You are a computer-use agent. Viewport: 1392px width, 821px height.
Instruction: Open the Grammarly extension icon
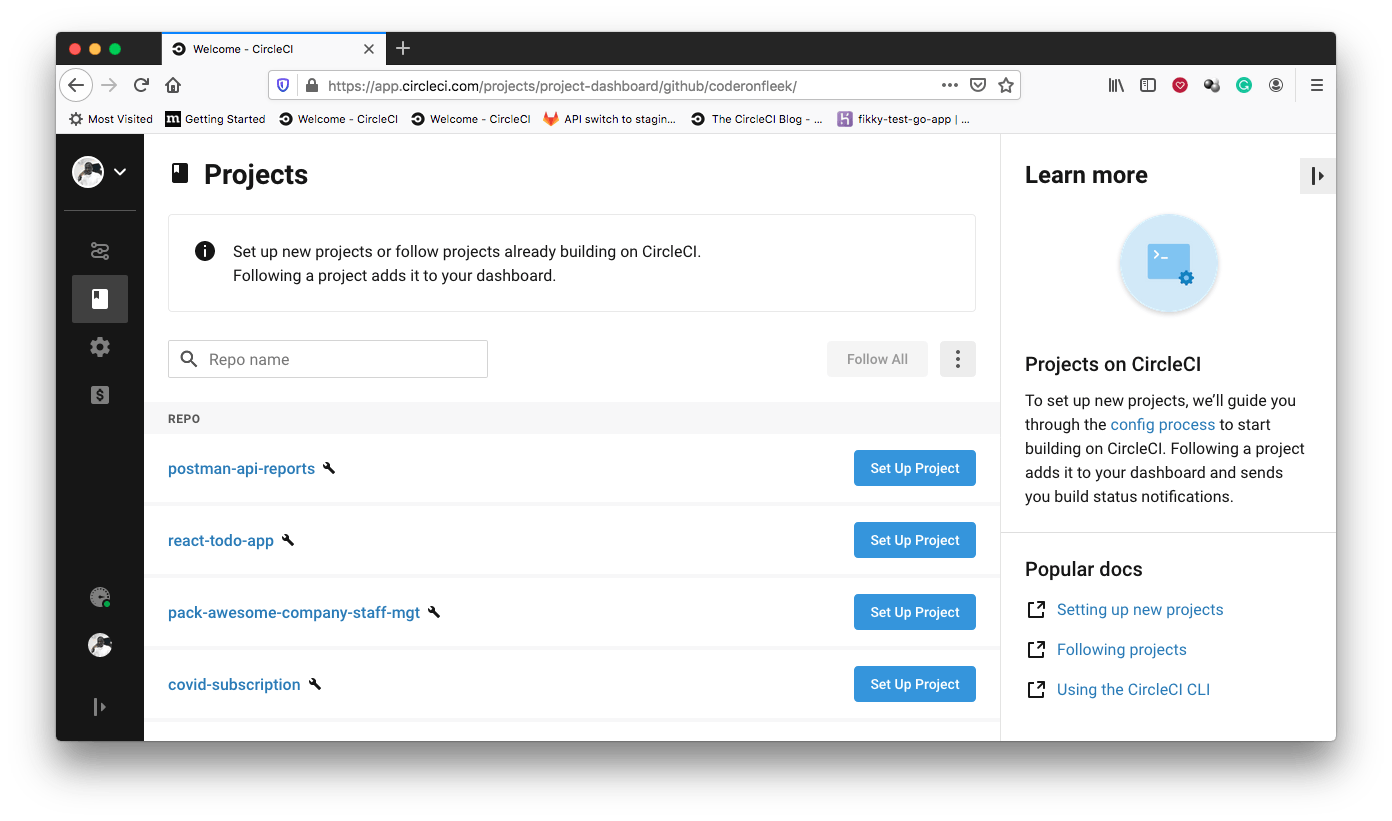tap(1243, 85)
